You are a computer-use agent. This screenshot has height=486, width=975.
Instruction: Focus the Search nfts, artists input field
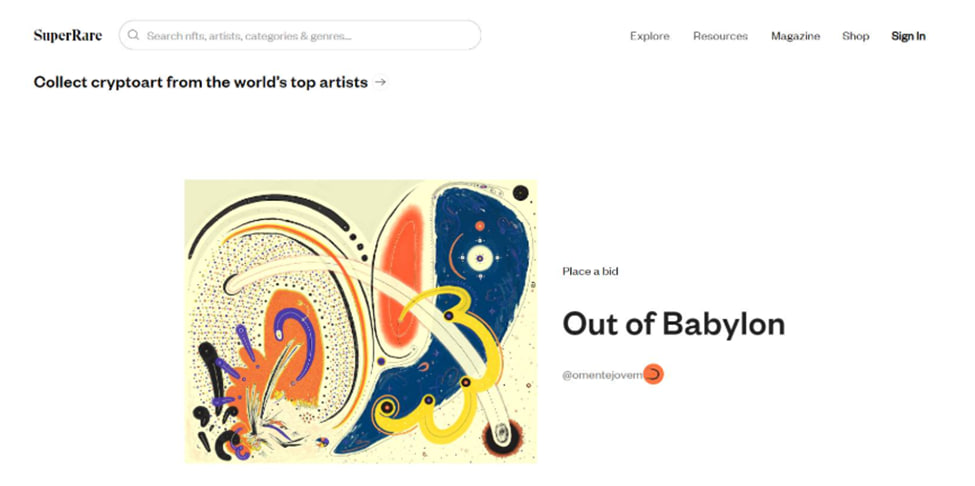(300, 35)
